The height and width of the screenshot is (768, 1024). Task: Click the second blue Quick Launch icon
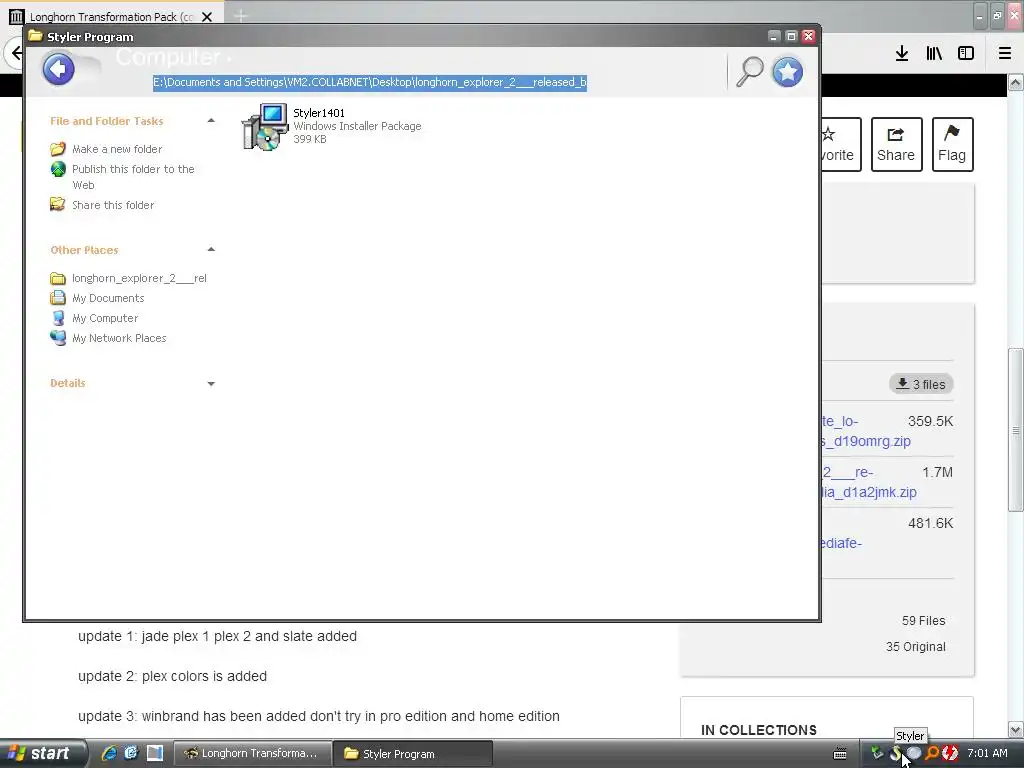pyautogui.click(x=131, y=753)
